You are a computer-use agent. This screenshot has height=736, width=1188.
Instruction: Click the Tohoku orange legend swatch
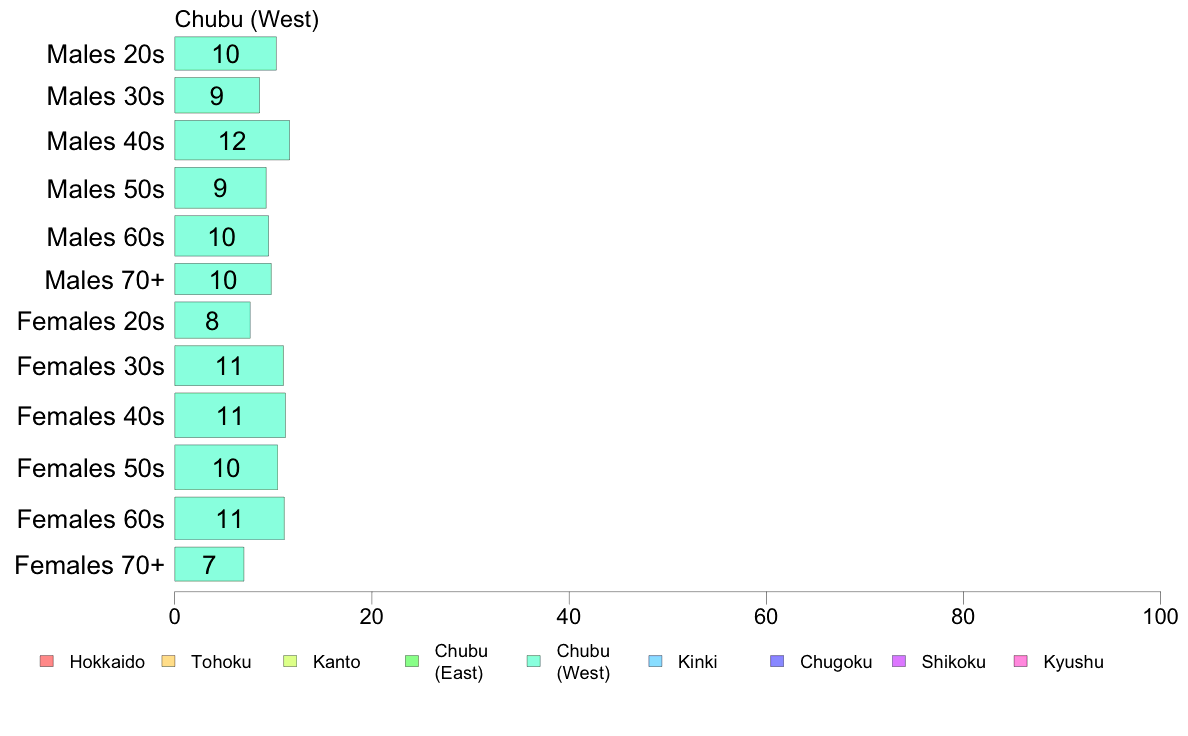click(x=168, y=661)
